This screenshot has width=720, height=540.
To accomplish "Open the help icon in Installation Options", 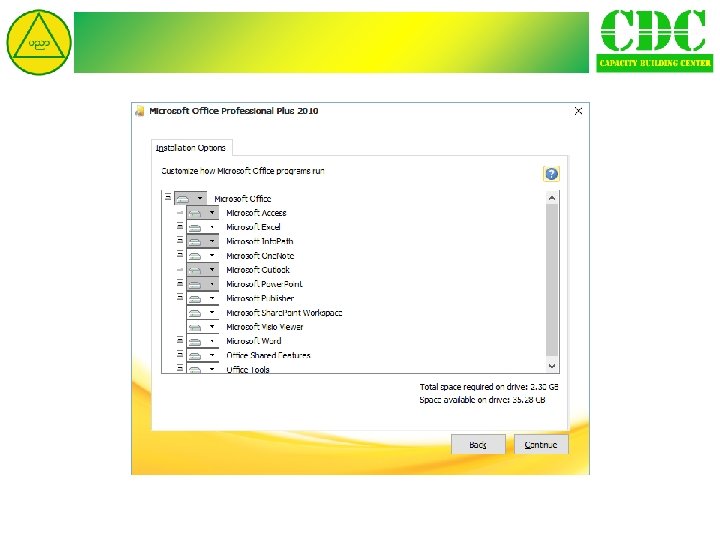I will pos(551,174).
